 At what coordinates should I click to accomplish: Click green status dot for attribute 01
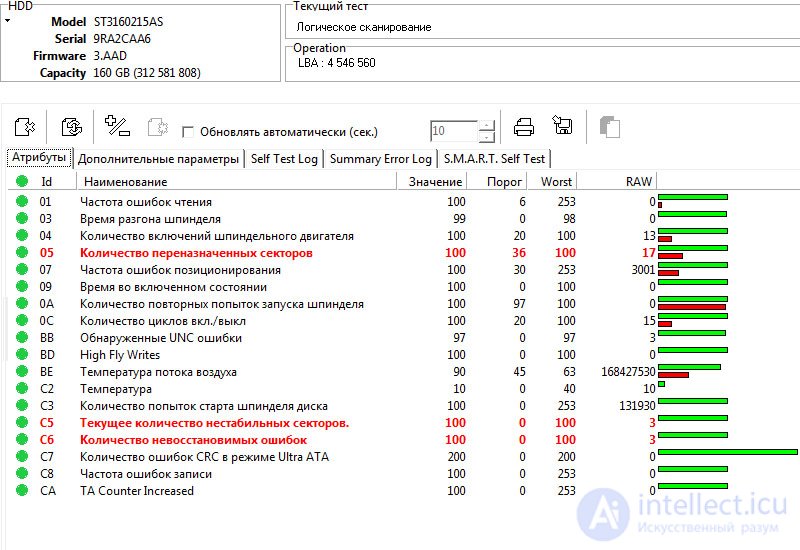[x=21, y=201]
